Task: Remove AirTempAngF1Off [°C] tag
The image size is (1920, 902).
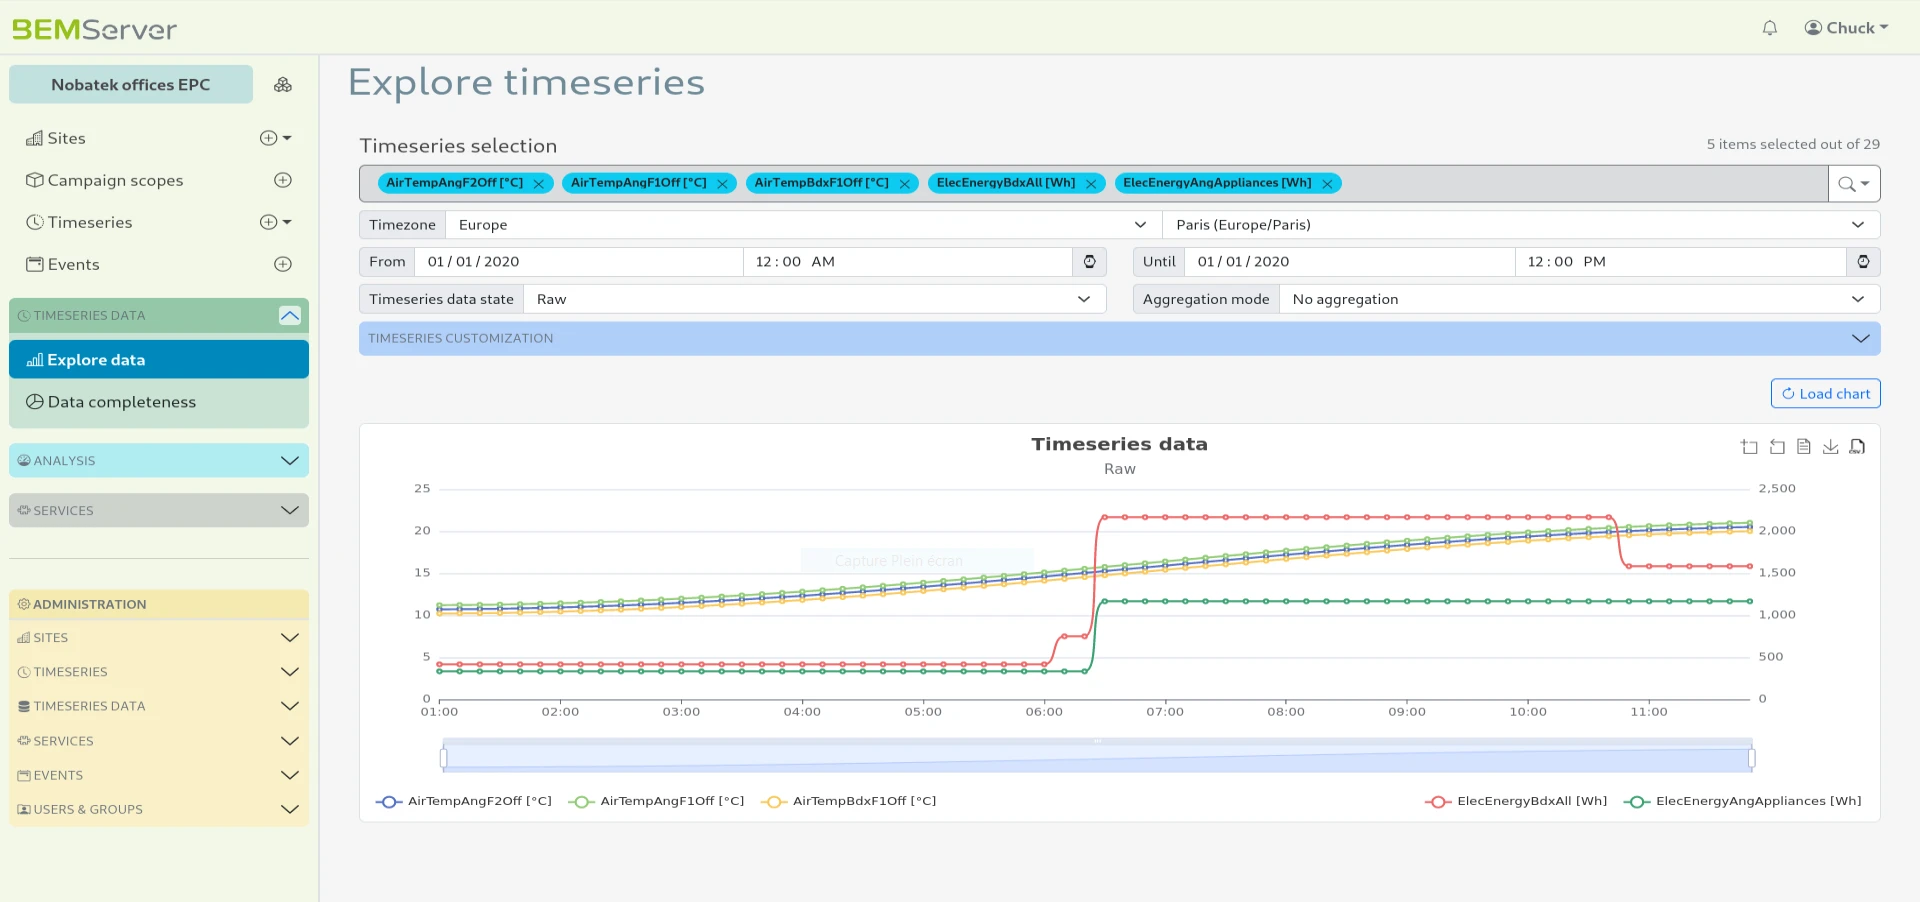Action: point(722,184)
